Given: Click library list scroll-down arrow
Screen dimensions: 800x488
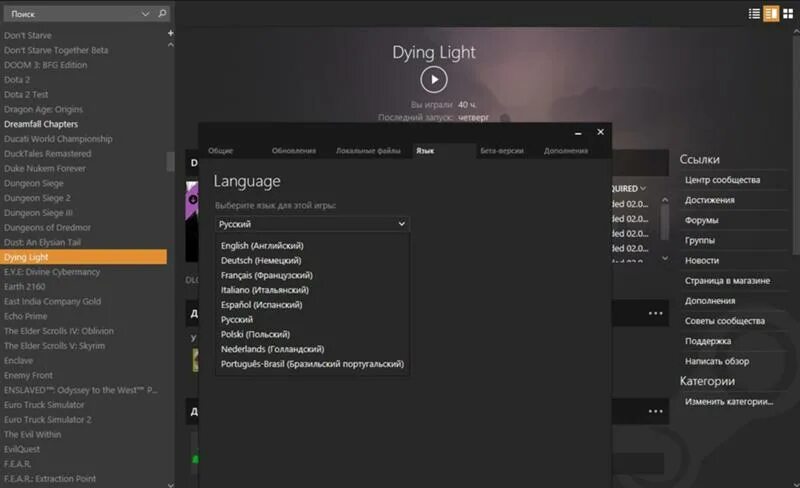Looking at the screenshot, I should tap(170, 484).
